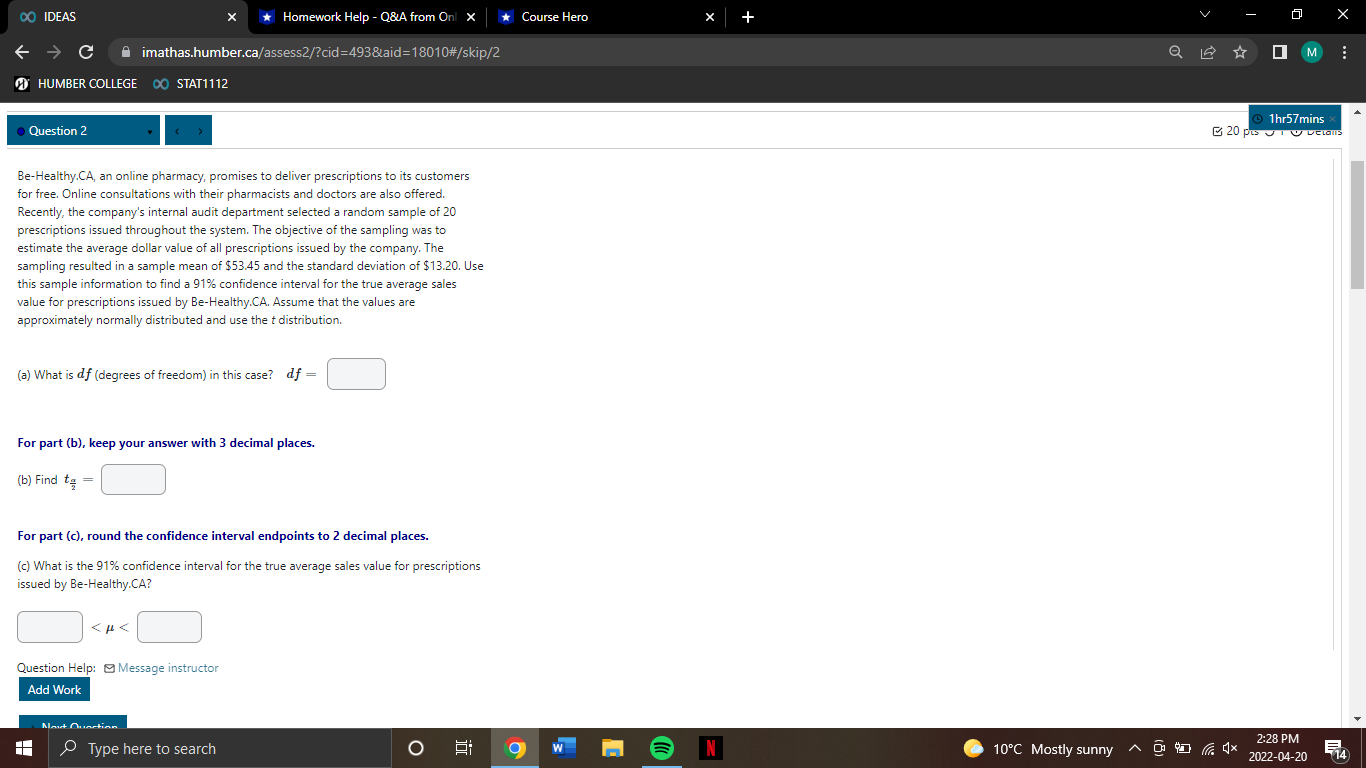The image size is (1366, 768).
Task: Open Spotify from the taskbar
Action: [x=661, y=748]
